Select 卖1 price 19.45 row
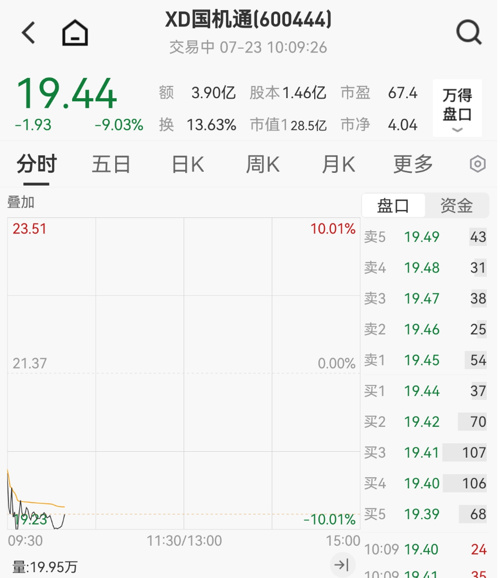 (x=425, y=360)
